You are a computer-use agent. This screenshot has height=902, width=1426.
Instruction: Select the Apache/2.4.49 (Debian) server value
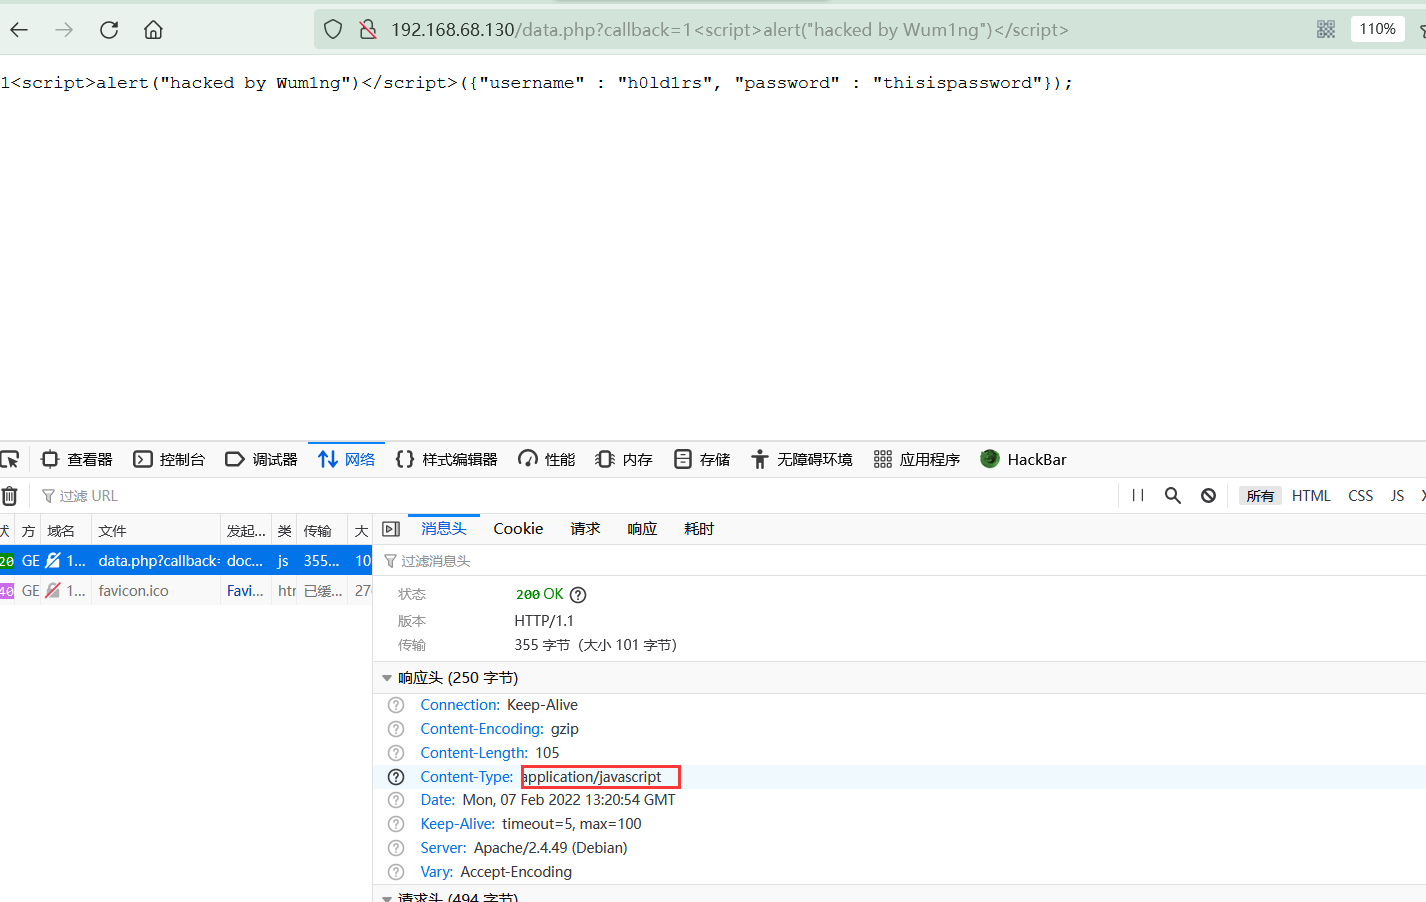551,848
